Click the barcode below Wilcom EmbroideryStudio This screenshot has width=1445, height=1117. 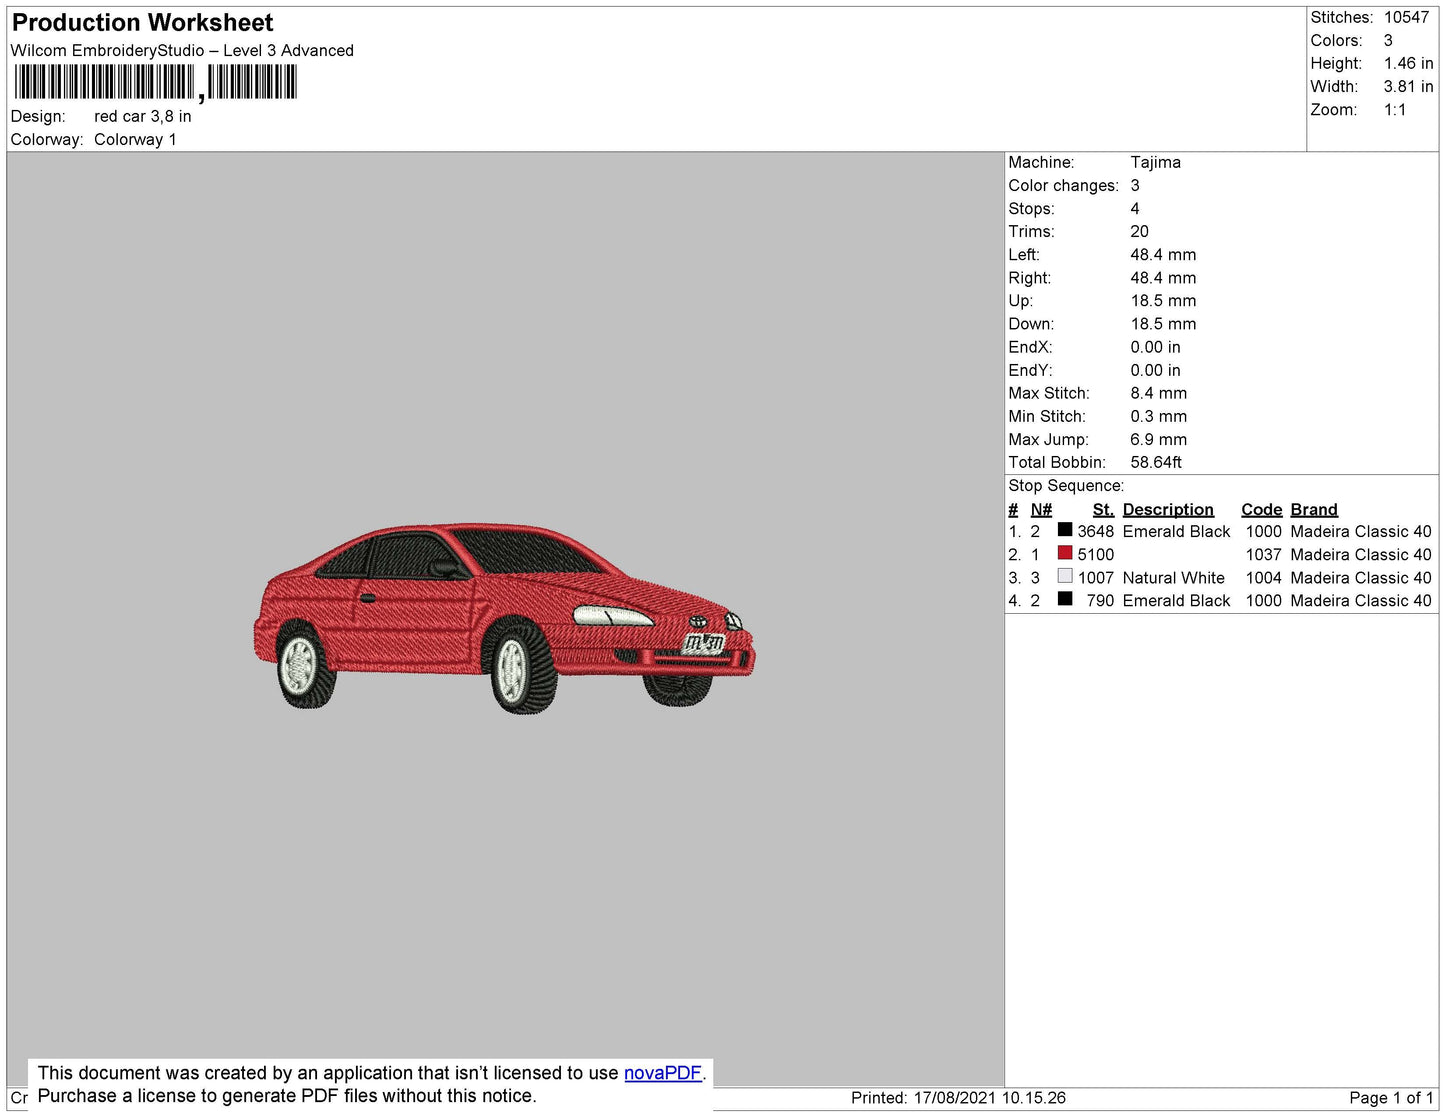(155, 83)
